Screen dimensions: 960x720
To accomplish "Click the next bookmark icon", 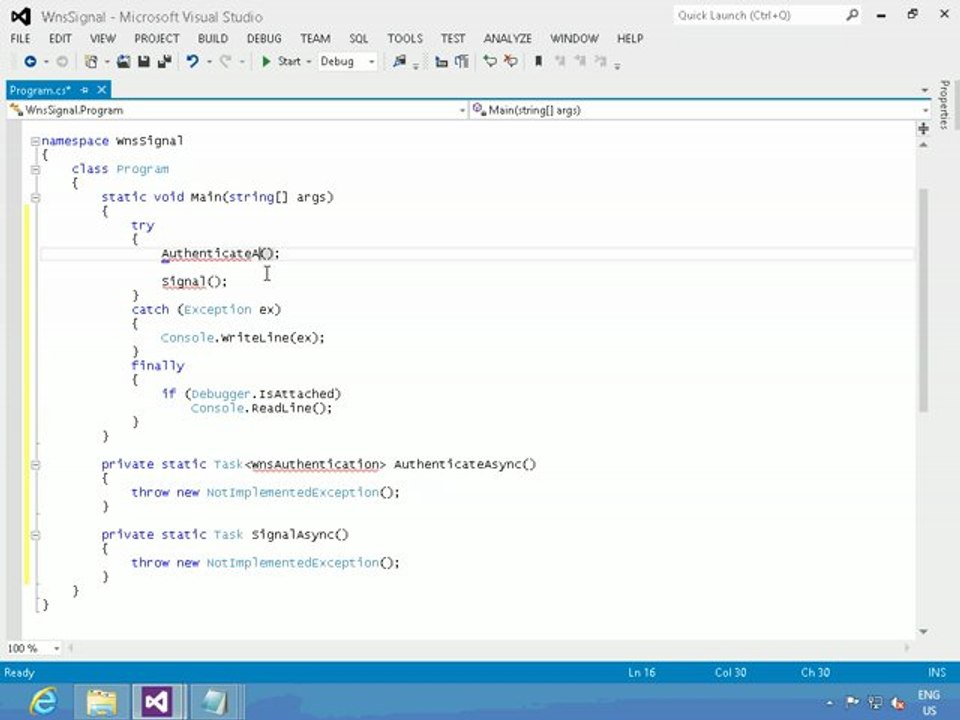I will (580, 61).
